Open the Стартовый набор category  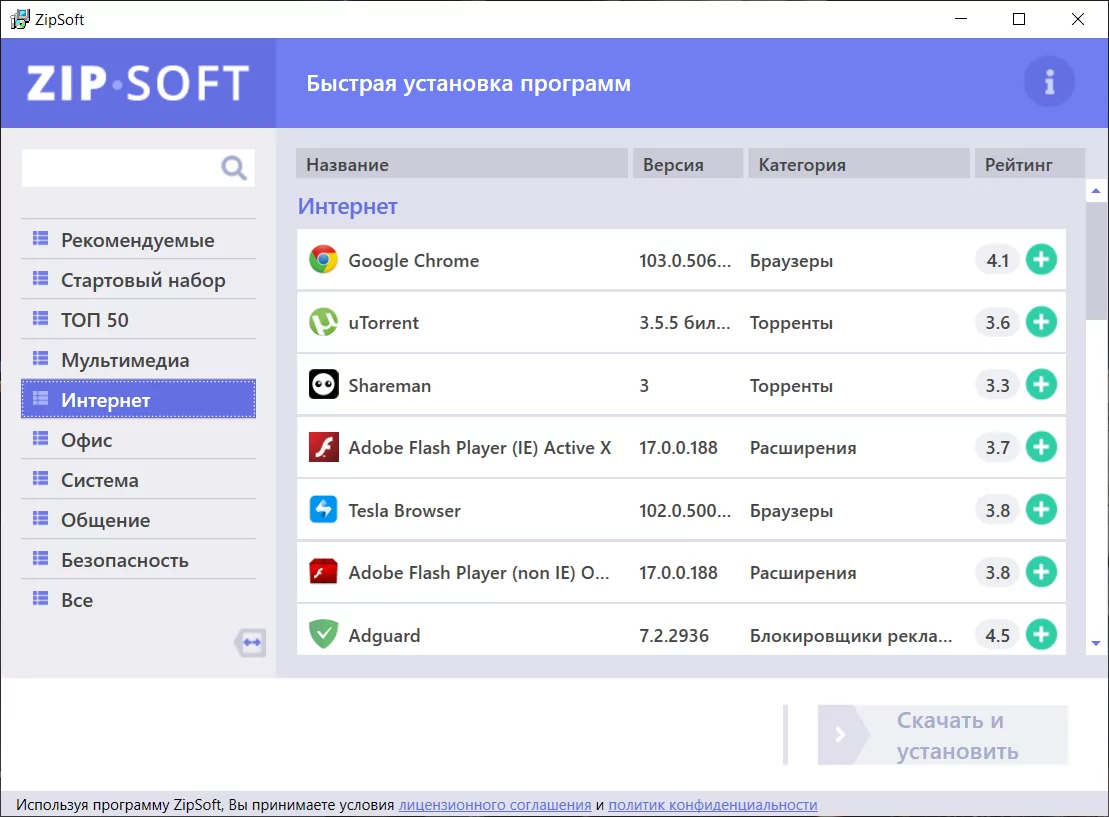[x=139, y=280]
